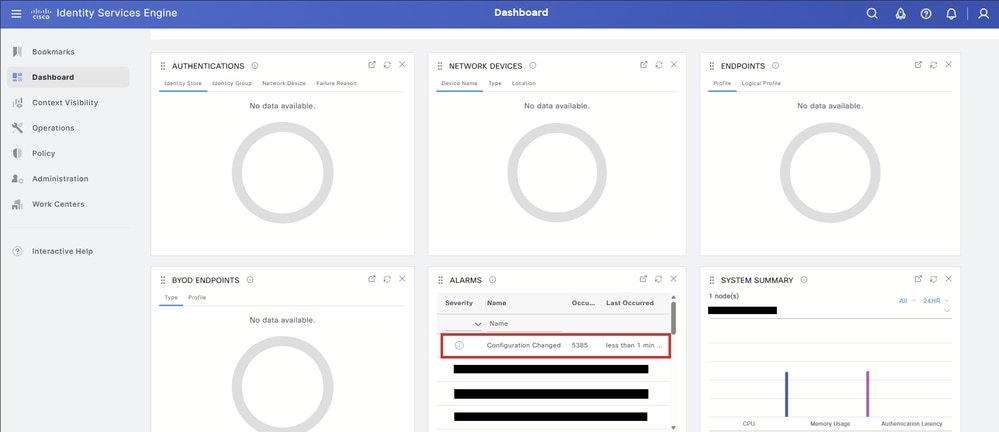Expand the Severity filter dropdown in Alarms
The image size is (999, 432).
click(464, 324)
